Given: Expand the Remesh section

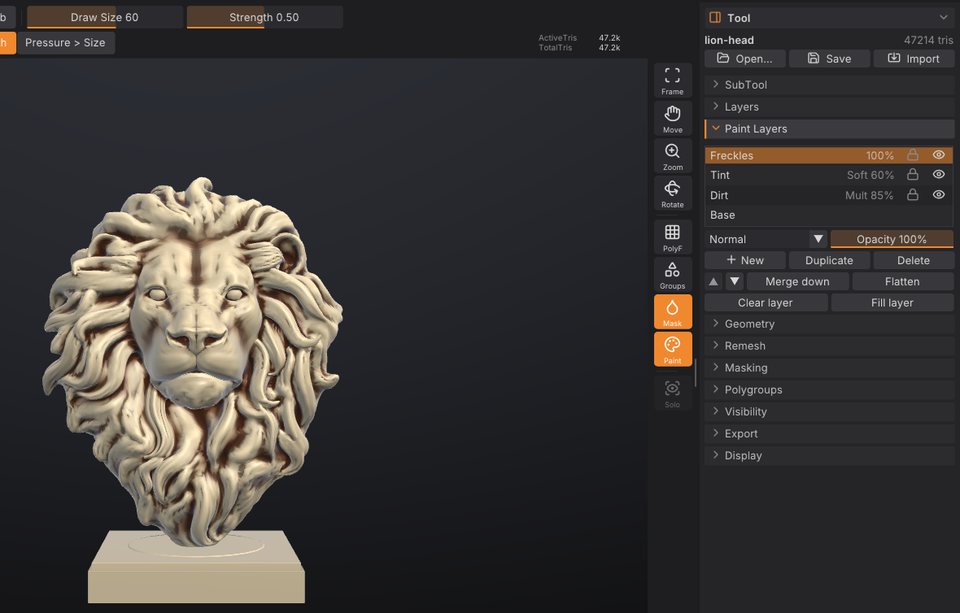Looking at the screenshot, I should coord(830,346).
